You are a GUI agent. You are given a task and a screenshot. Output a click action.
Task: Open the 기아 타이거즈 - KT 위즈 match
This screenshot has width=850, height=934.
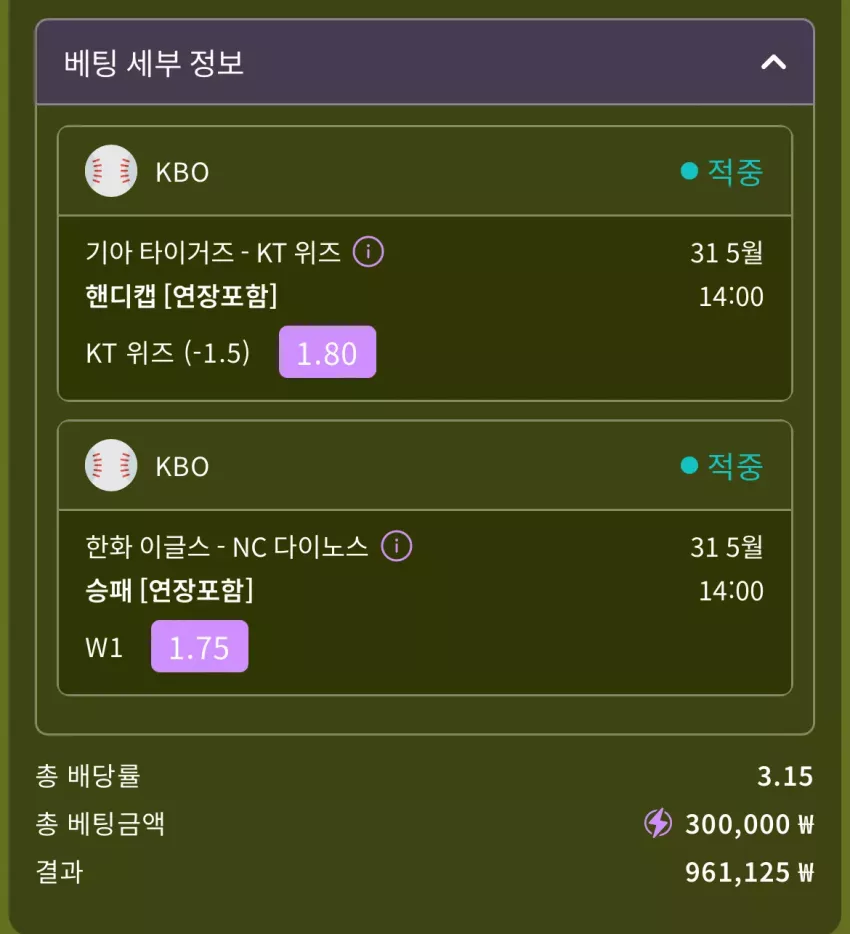(x=213, y=252)
